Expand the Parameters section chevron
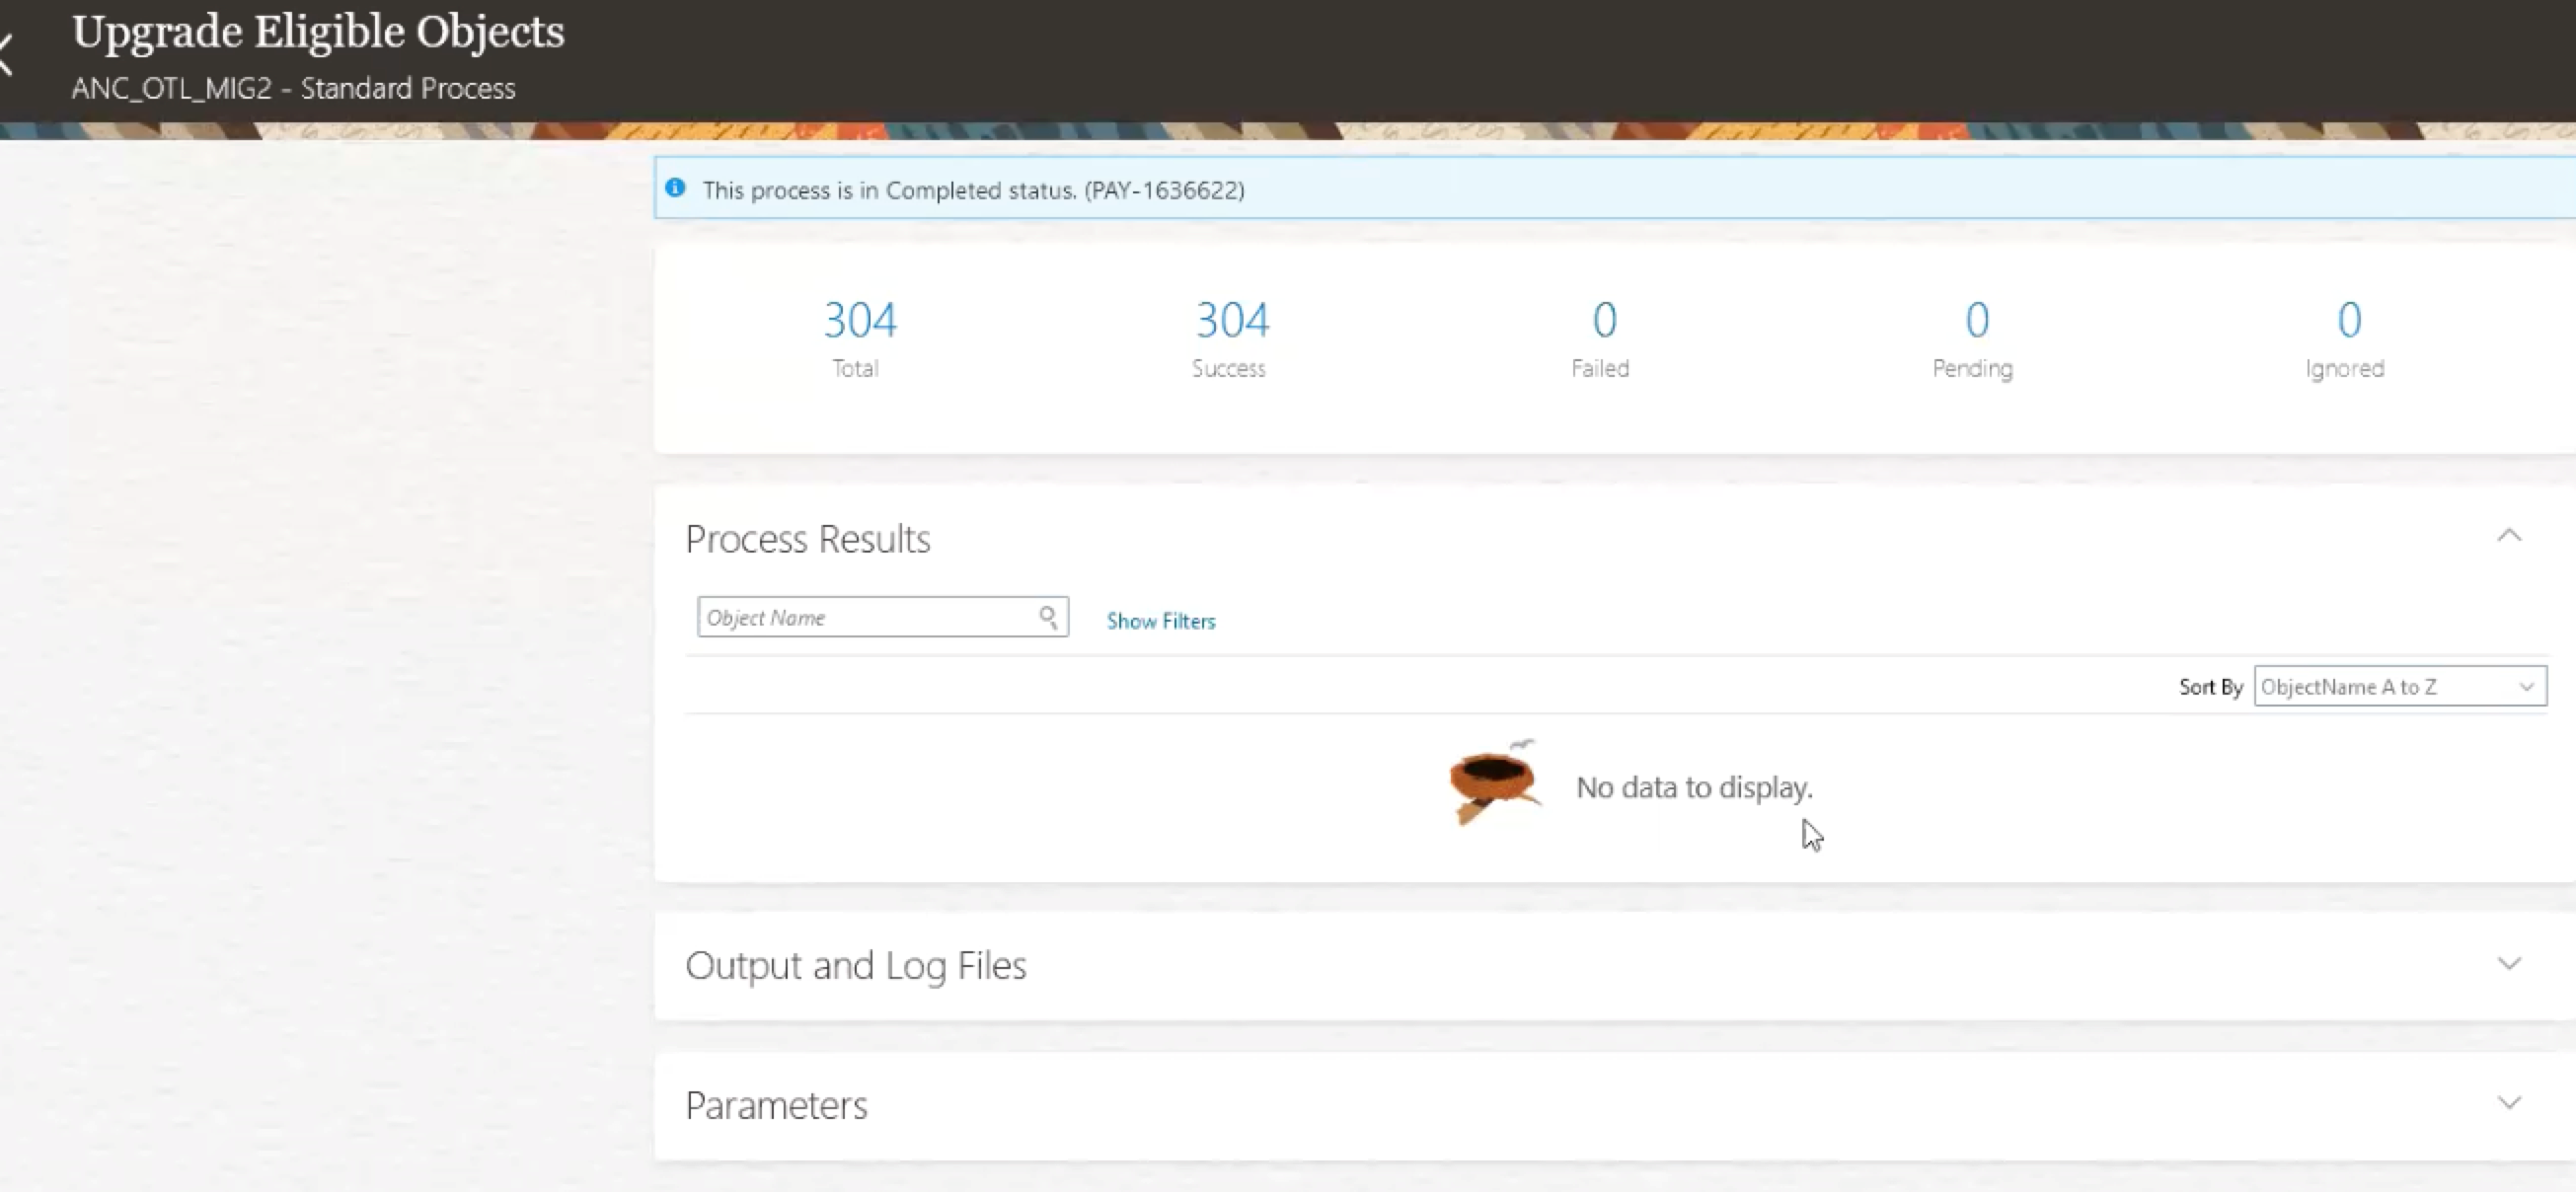The height and width of the screenshot is (1192, 2576). (2508, 1103)
